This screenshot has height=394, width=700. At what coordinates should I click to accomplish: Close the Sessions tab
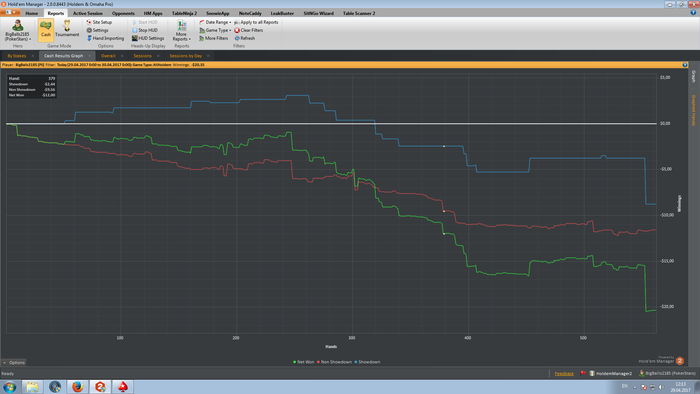pyautogui.click(x=158, y=56)
